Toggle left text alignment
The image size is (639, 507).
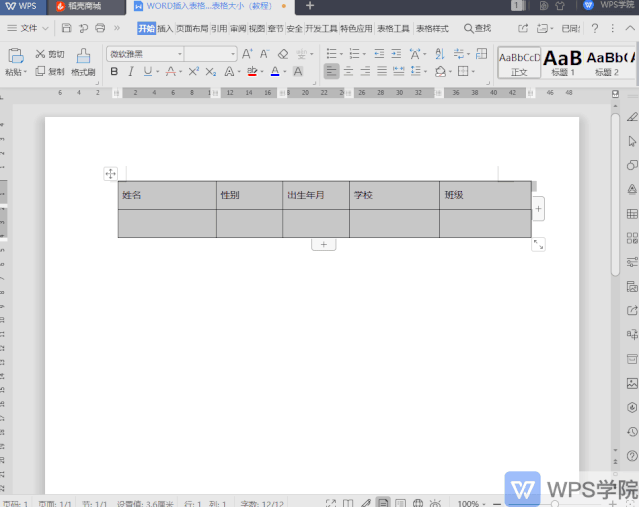(331, 72)
